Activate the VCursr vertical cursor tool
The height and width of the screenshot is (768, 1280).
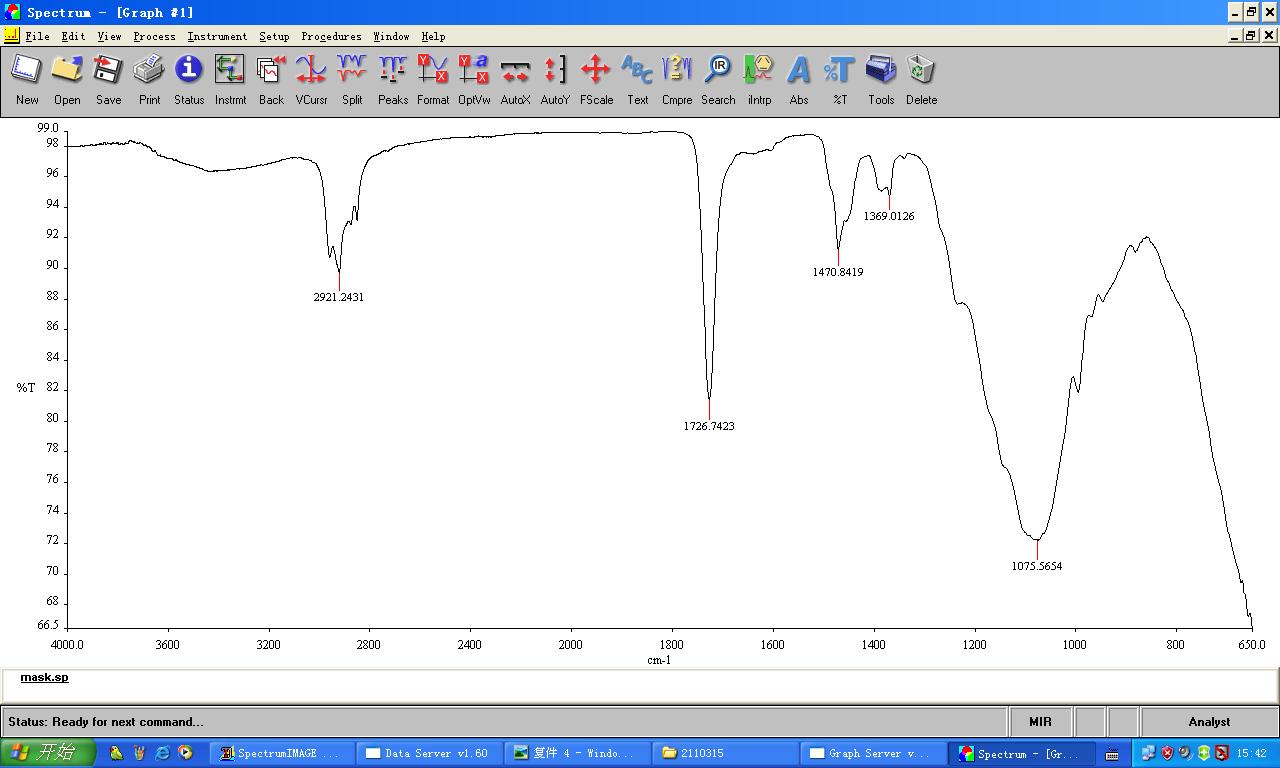311,79
